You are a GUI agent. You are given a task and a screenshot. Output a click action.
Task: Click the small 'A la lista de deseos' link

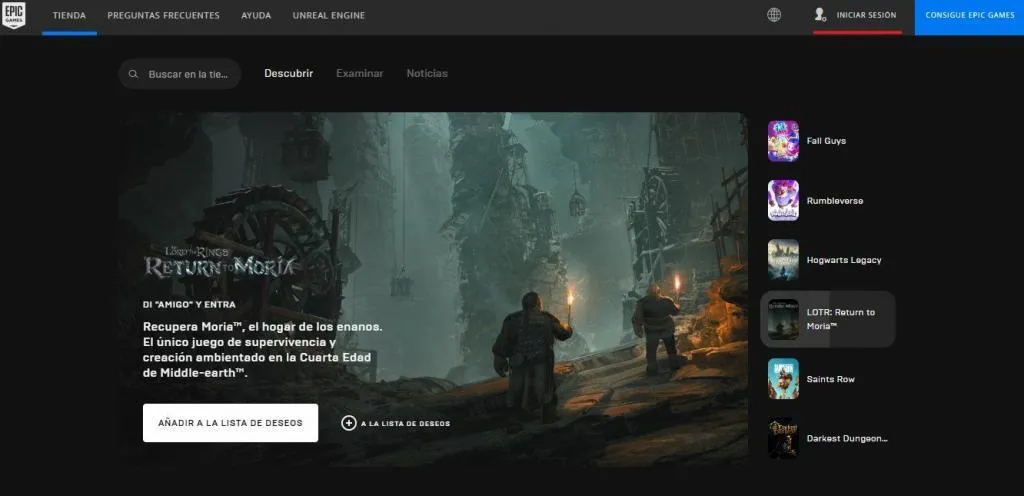(x=405, y=424)
